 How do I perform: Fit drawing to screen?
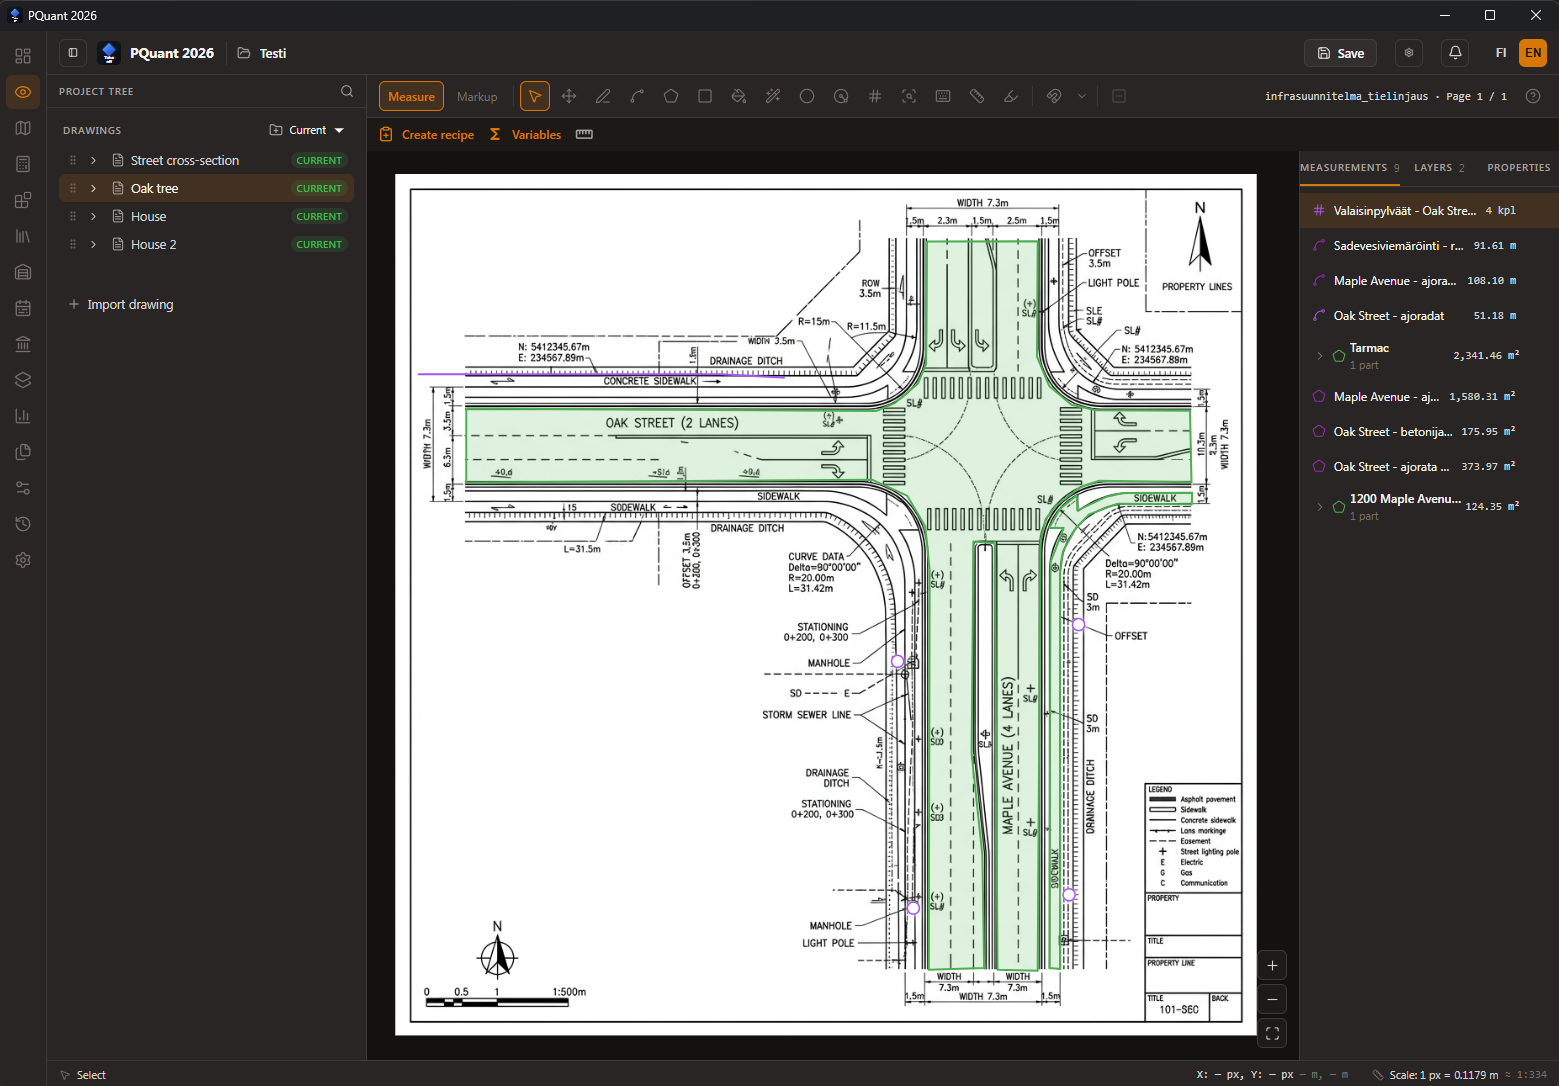(1272, 1034)
